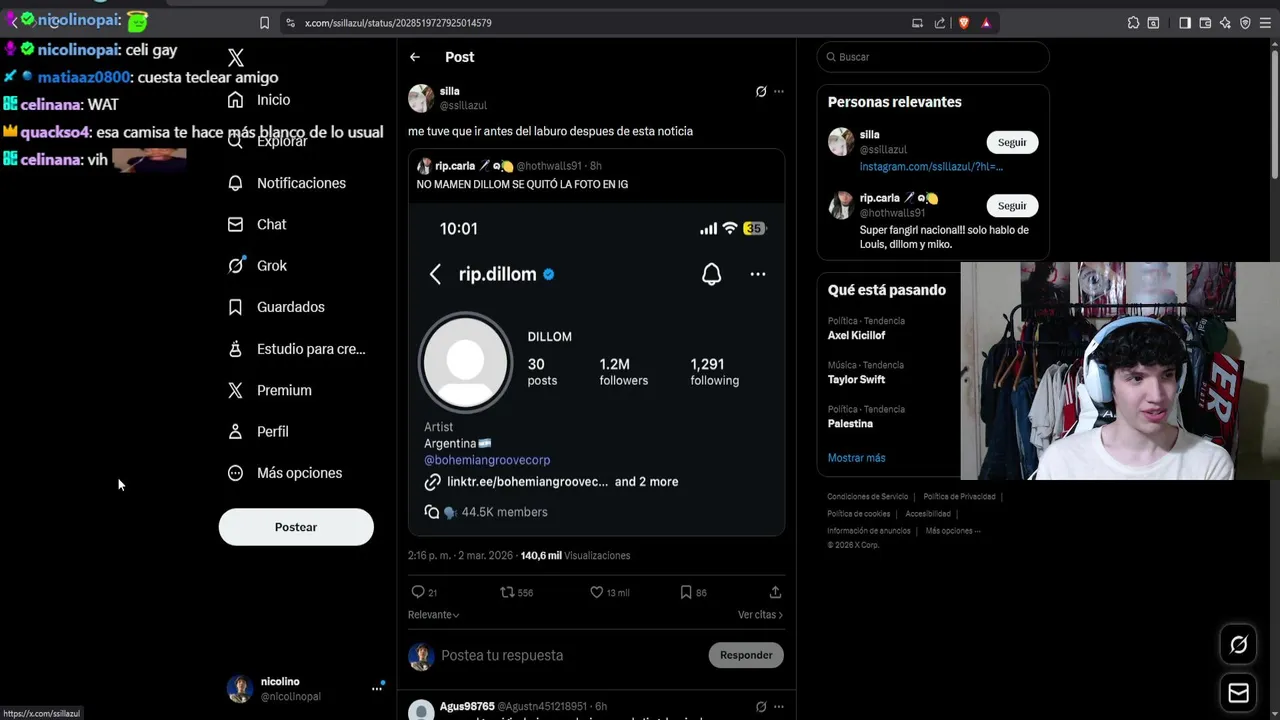This screenshot has width=1280, height=720.
Task: Open the Brave Wallet icon
Action: (x=1205, y=23)
